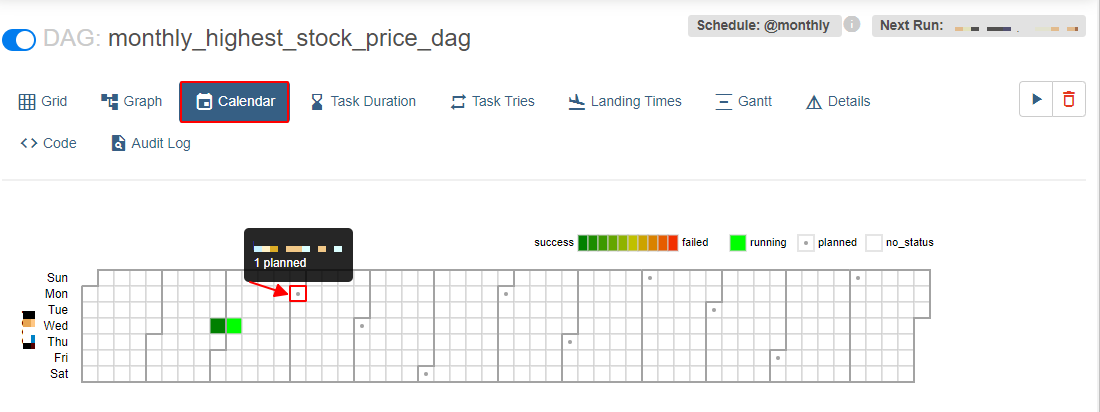The width and height of the screenshot is (1100, 412).
Task: Toggle the DAG pause/unpause switch
Action: 19,40
